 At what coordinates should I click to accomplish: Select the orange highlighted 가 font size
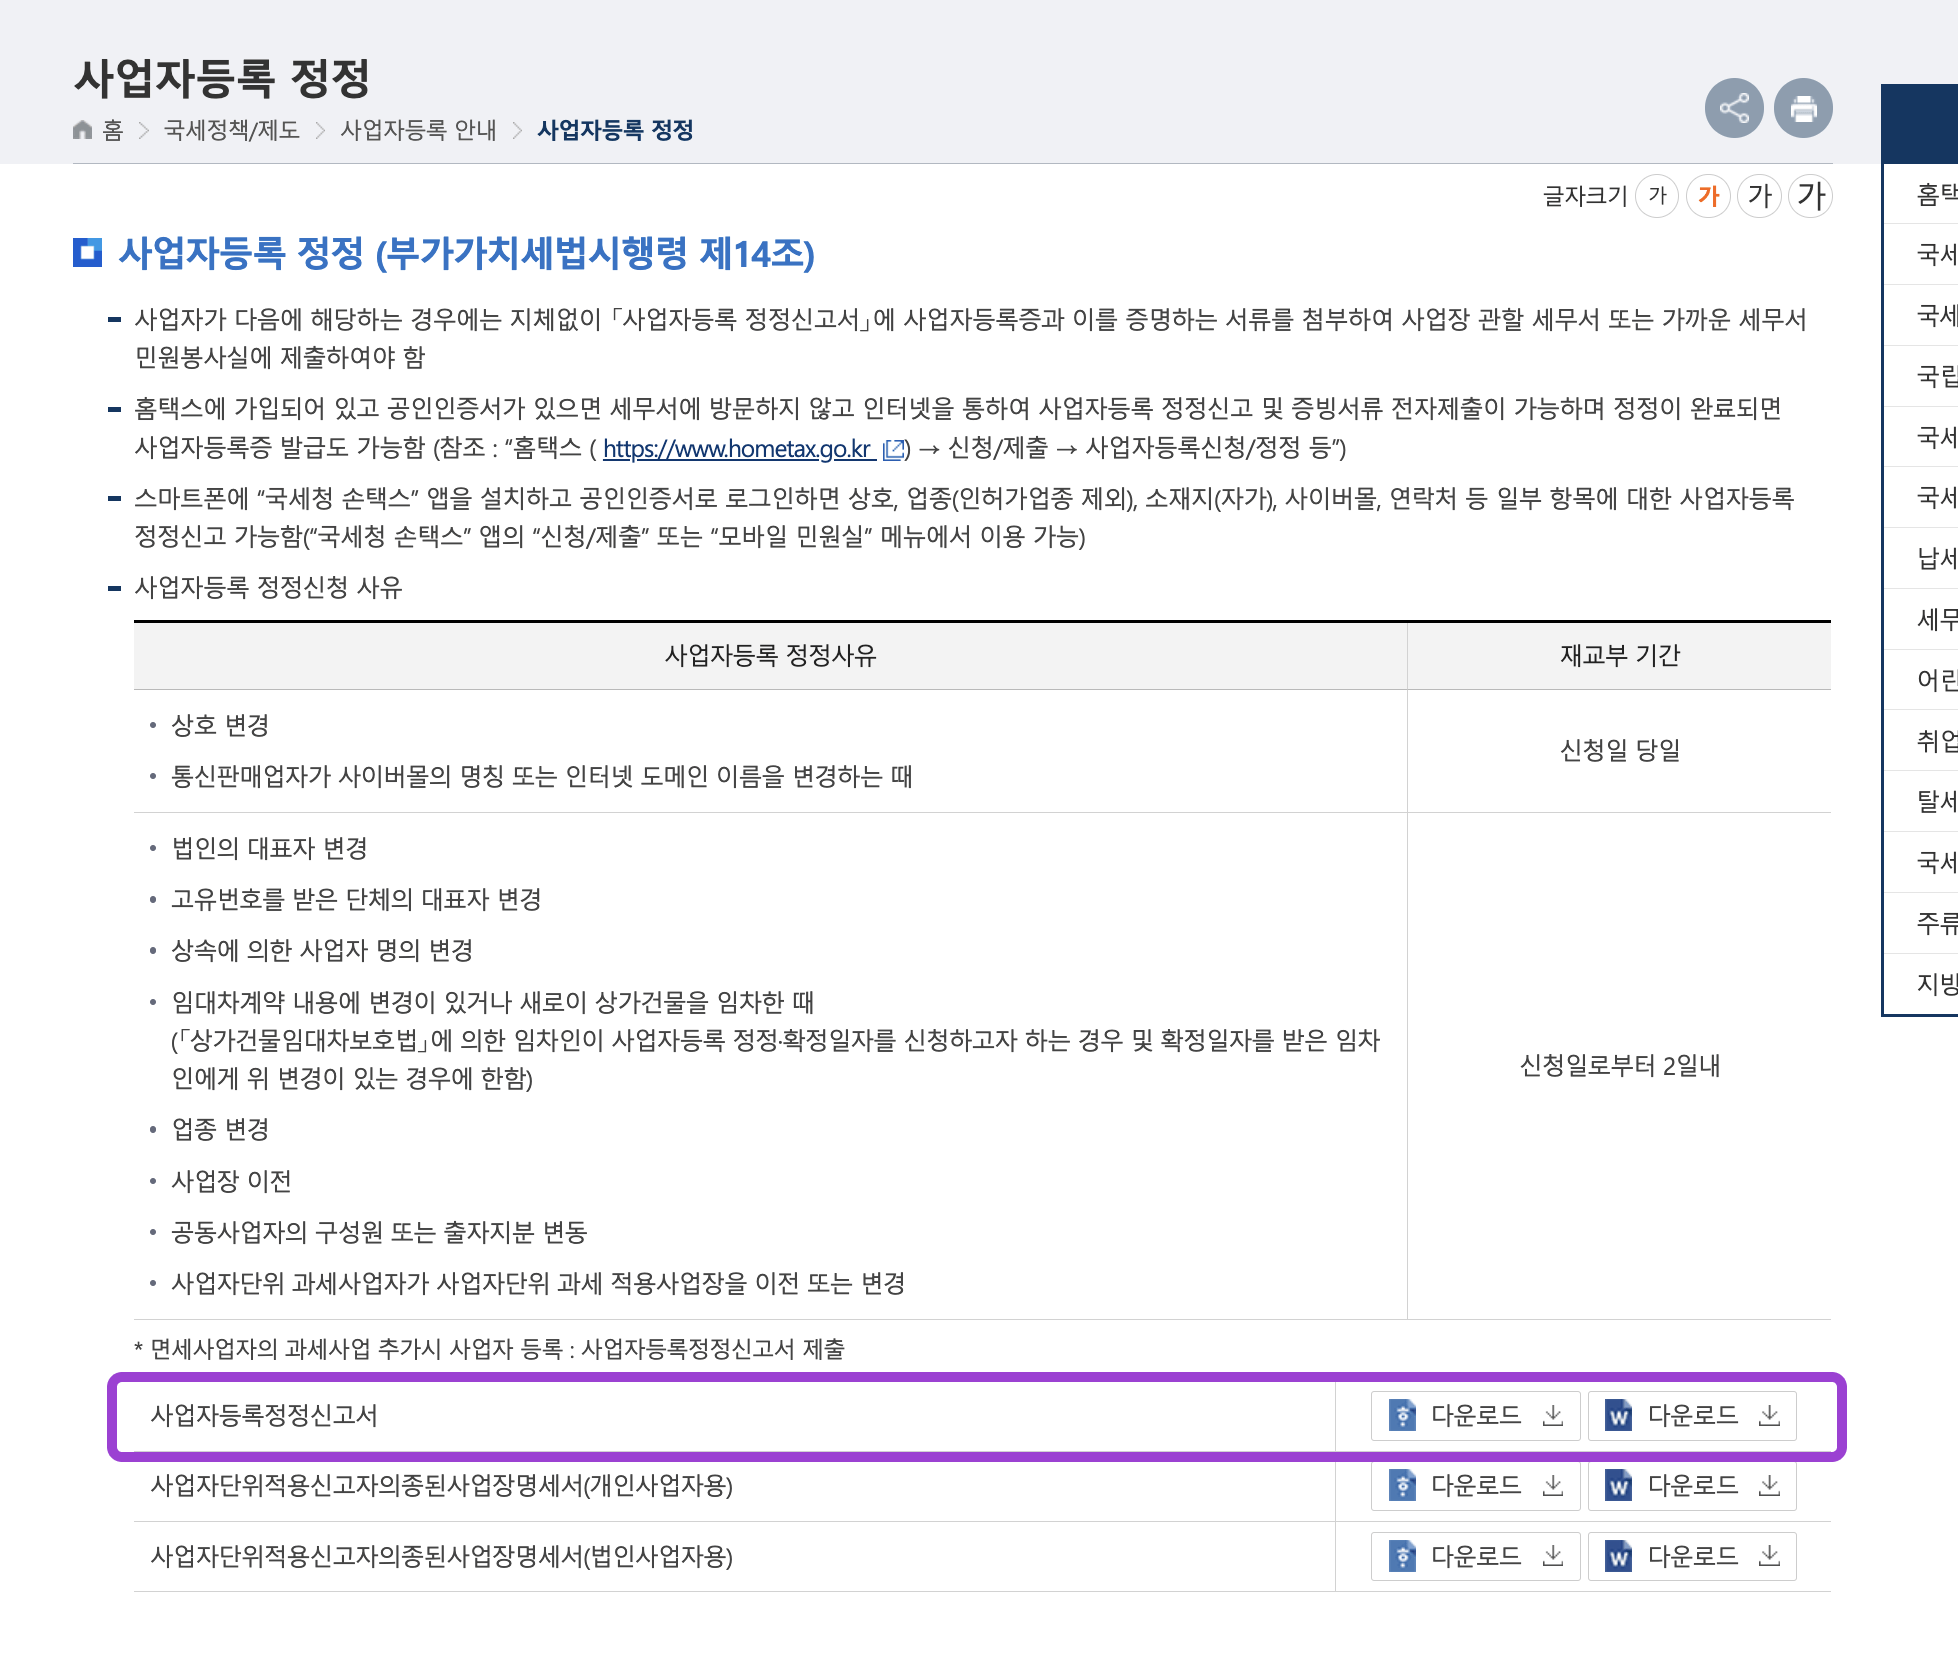pos(1709,196)
